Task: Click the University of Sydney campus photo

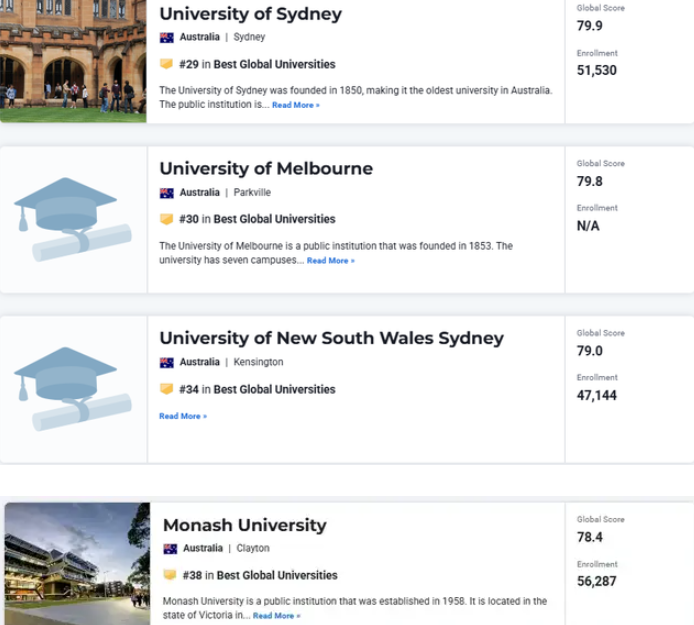Action: point(73,61)
